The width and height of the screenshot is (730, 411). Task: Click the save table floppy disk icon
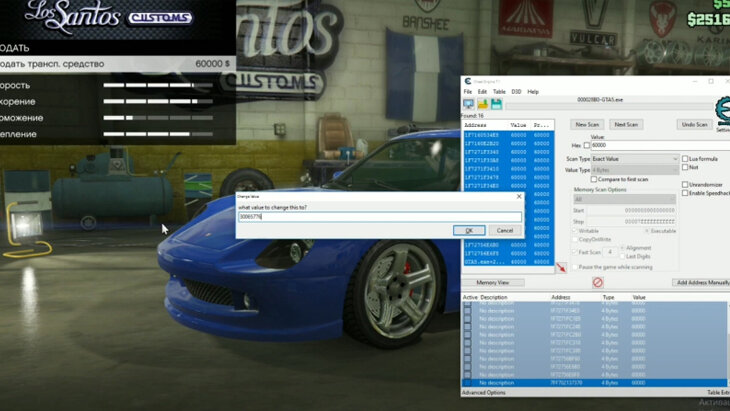coord(495,104)
